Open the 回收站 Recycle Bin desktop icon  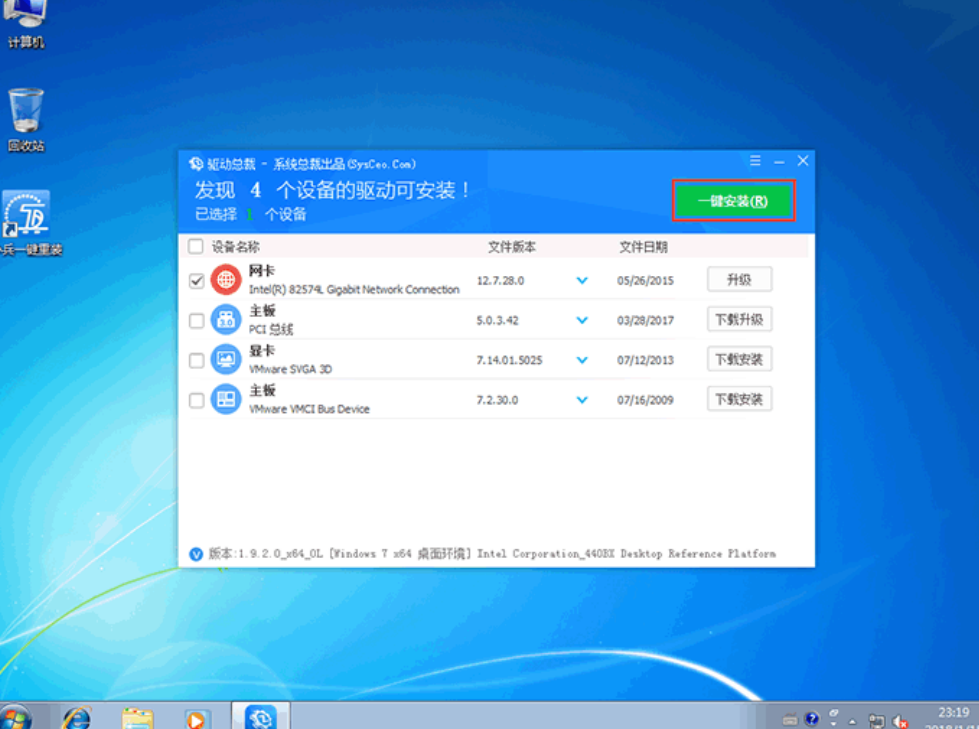coord(26,112)
